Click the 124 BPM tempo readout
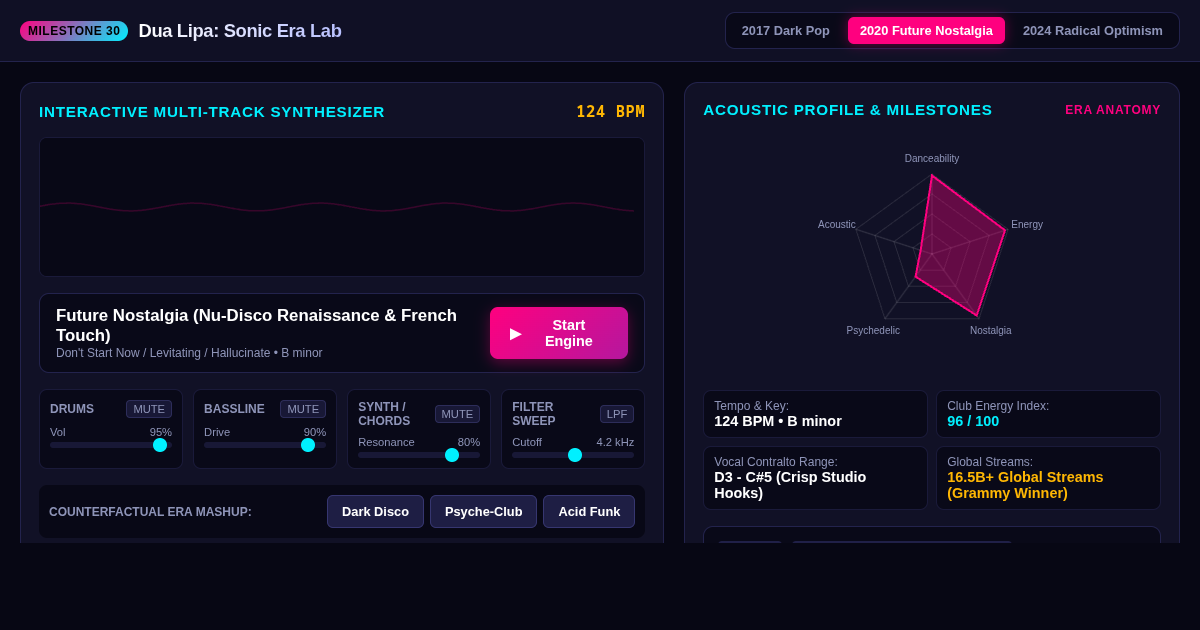This screenshot has height=630, width=1200. (x=610, y=112)
